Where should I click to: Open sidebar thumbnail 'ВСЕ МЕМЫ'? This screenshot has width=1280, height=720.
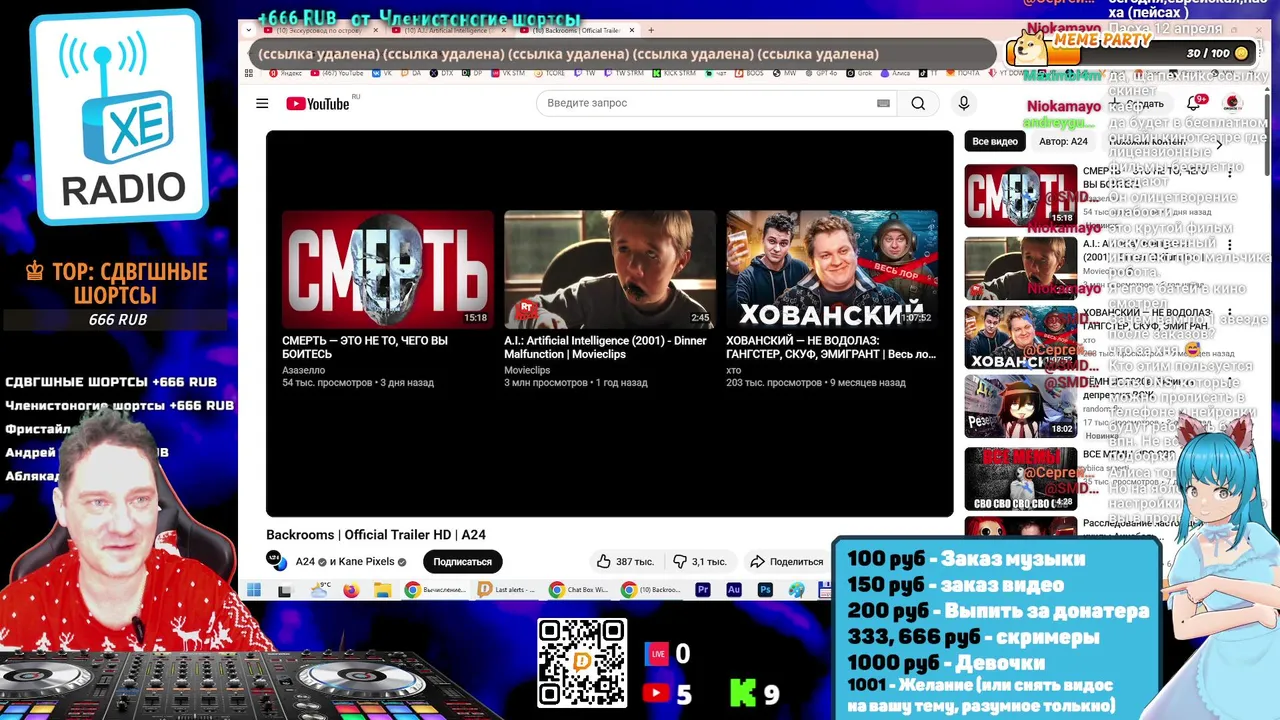pyautogui.click(x=1020, y=478)
